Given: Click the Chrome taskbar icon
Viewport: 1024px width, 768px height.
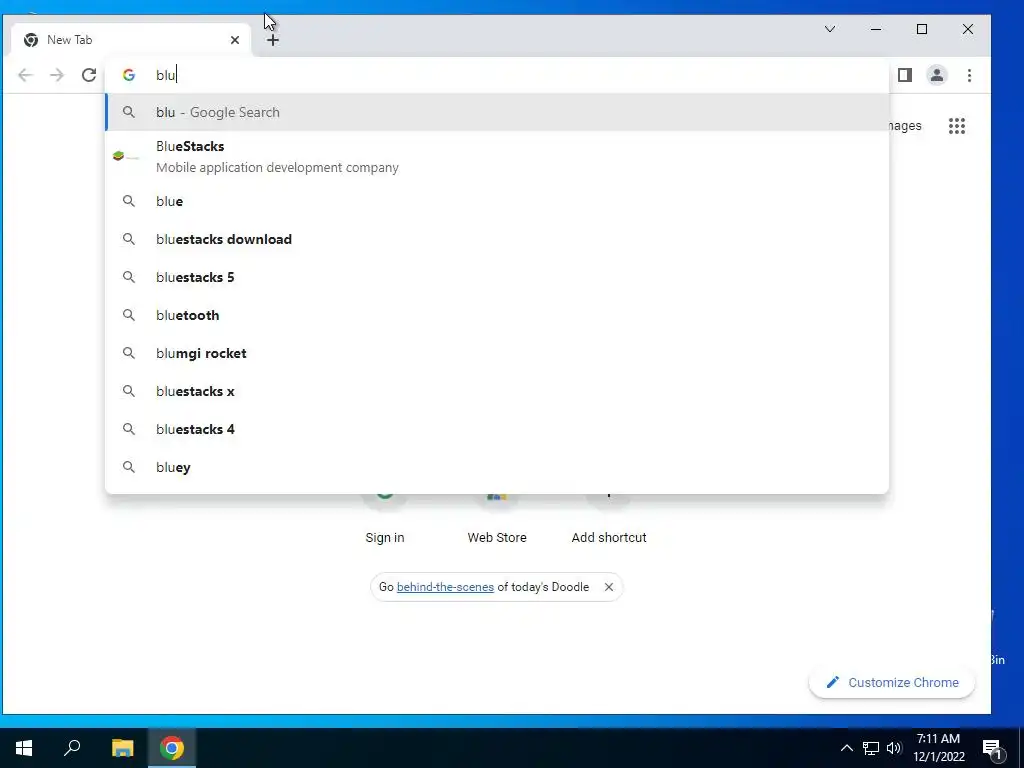Looking at the screenshot, I should coord(172,748).
